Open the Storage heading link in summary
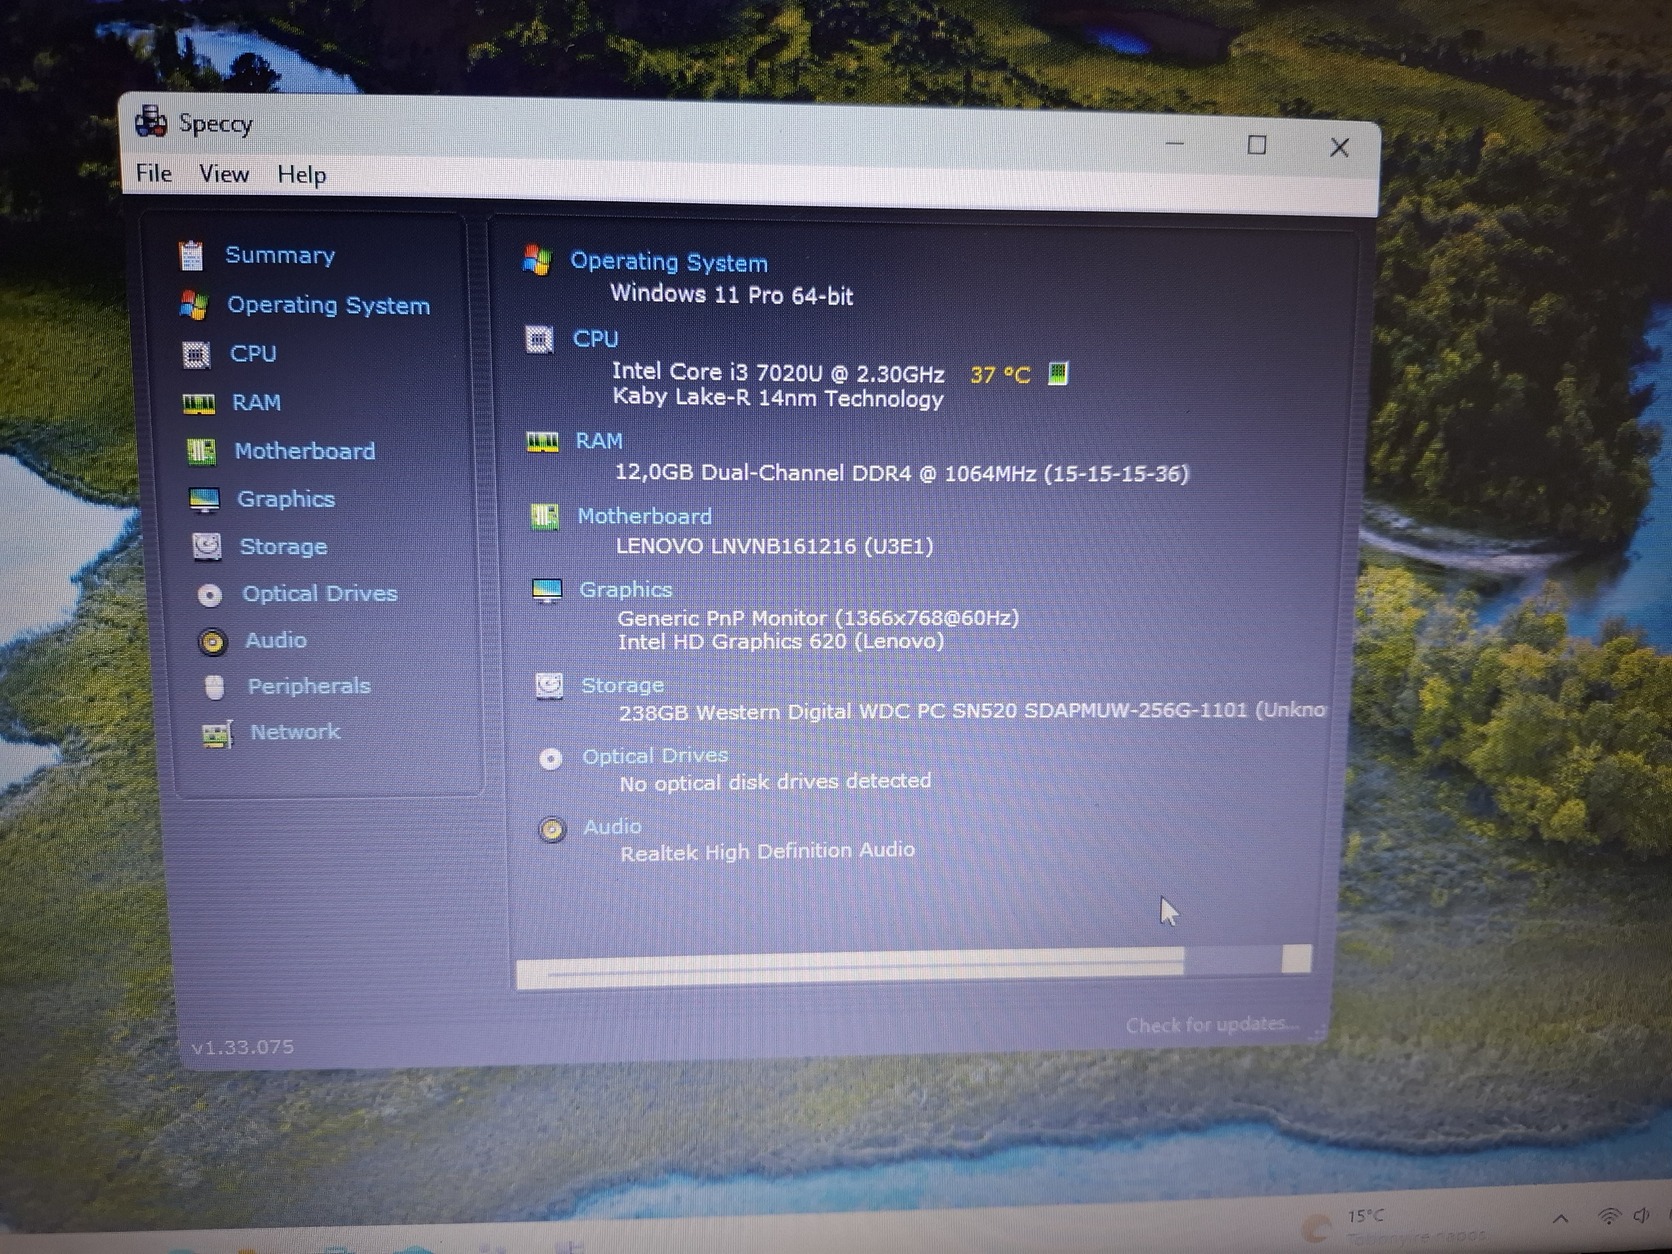The image size is (1672, 1254). (x=622, y=685)
